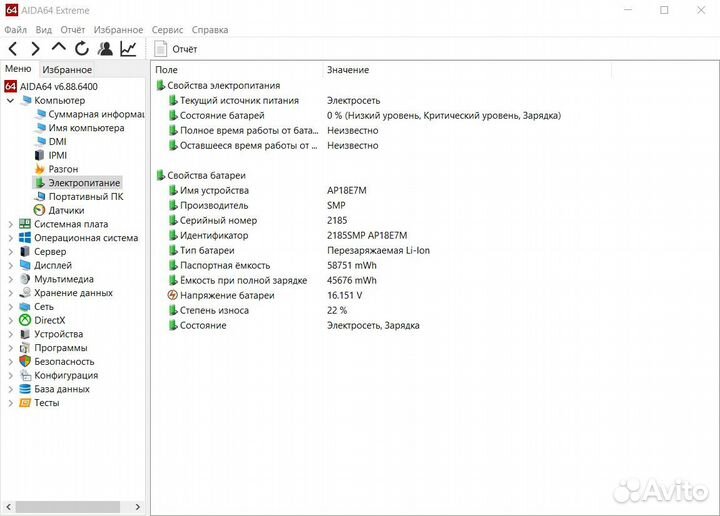Open the graph chart toolbar icon
This screenshot has height=516, width=720.
coord(128,49)
